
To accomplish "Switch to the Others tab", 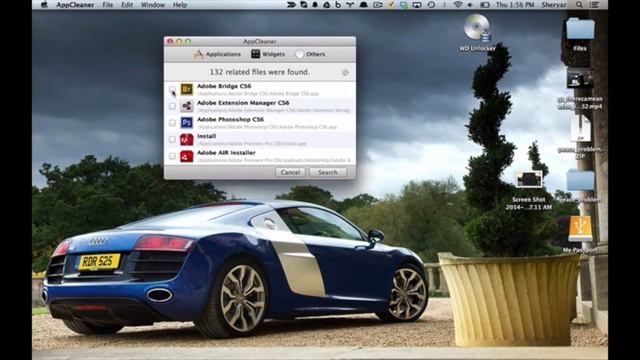I will [x=311, y=54].
